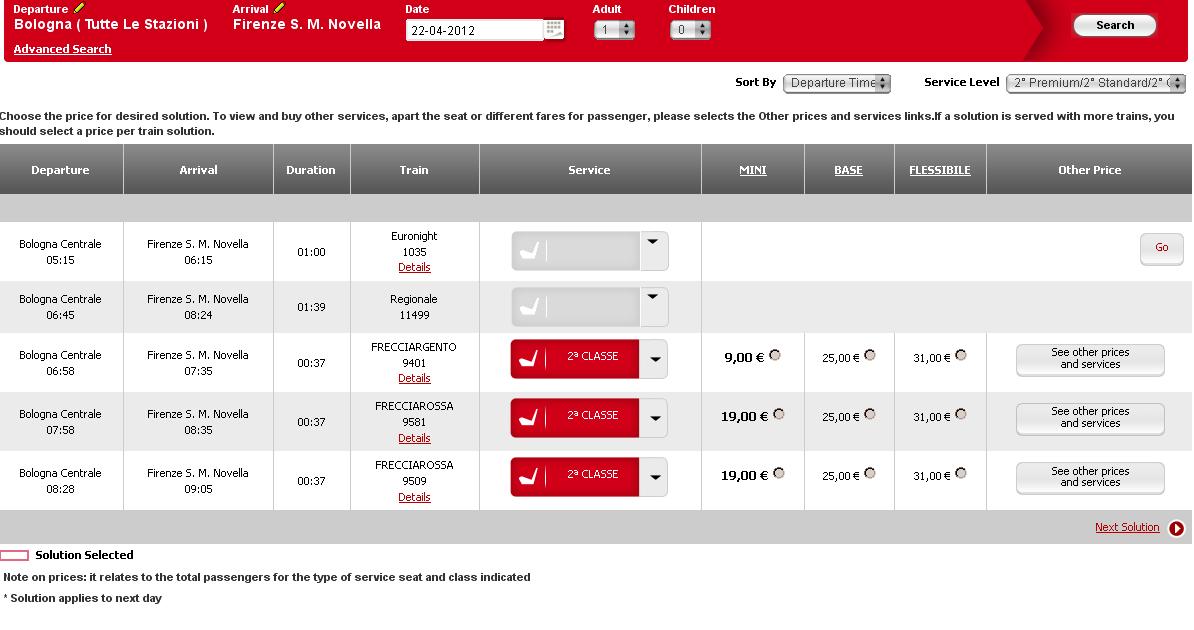Expand service dropdown arrow for Euronight 1035
The image size is (1194, 630).
[x=653, y=251]
